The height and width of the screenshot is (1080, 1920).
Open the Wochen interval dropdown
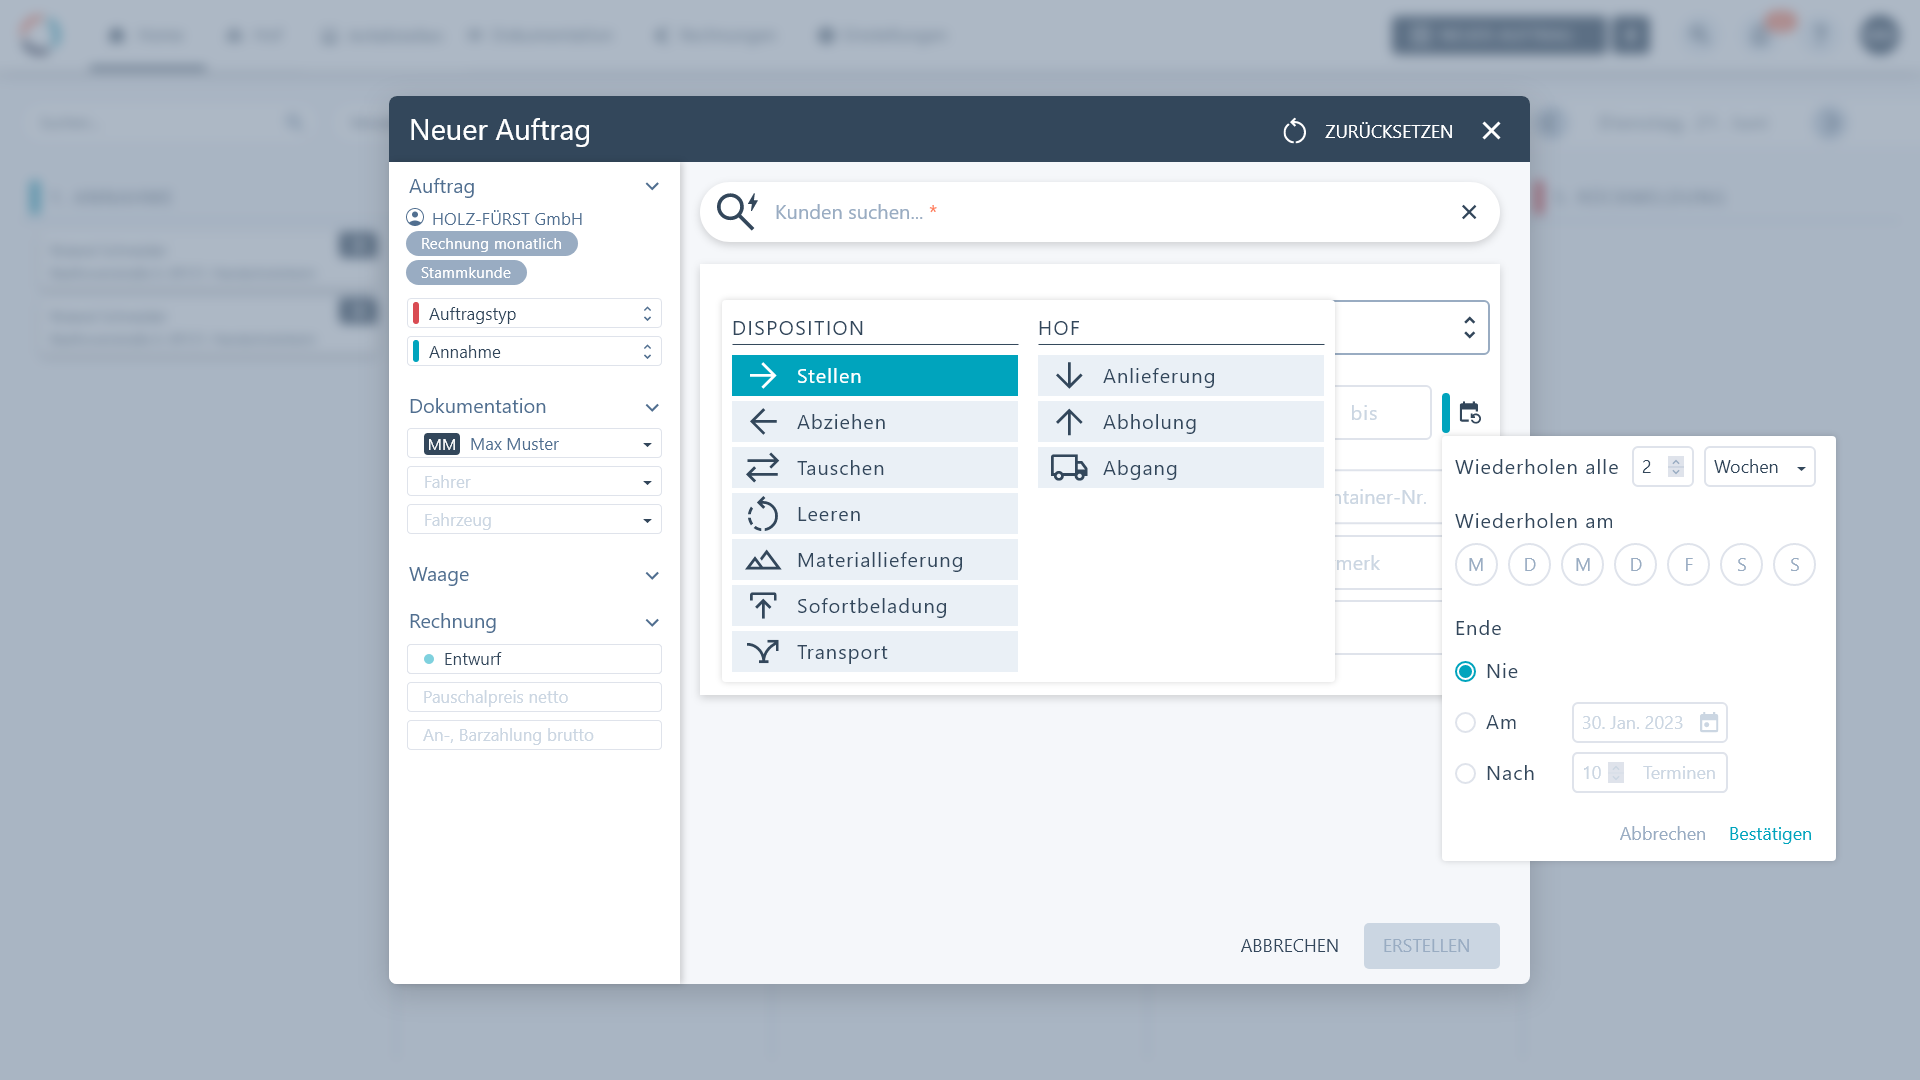coord(1759,467)
